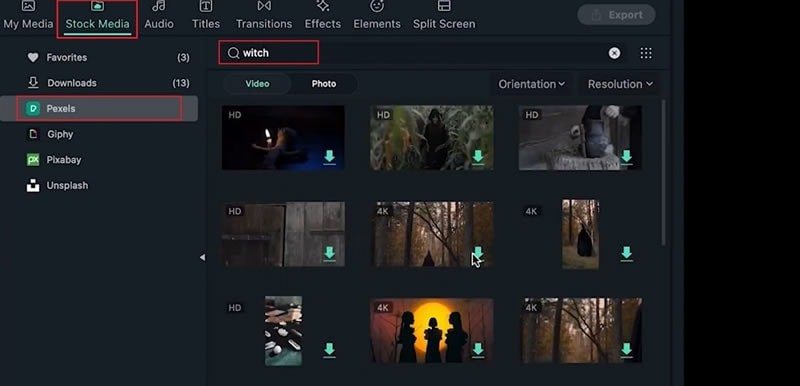This screenshot has height=386, width=800.
Task: Click the HD badge on candle video
Action: click(235, 115)
